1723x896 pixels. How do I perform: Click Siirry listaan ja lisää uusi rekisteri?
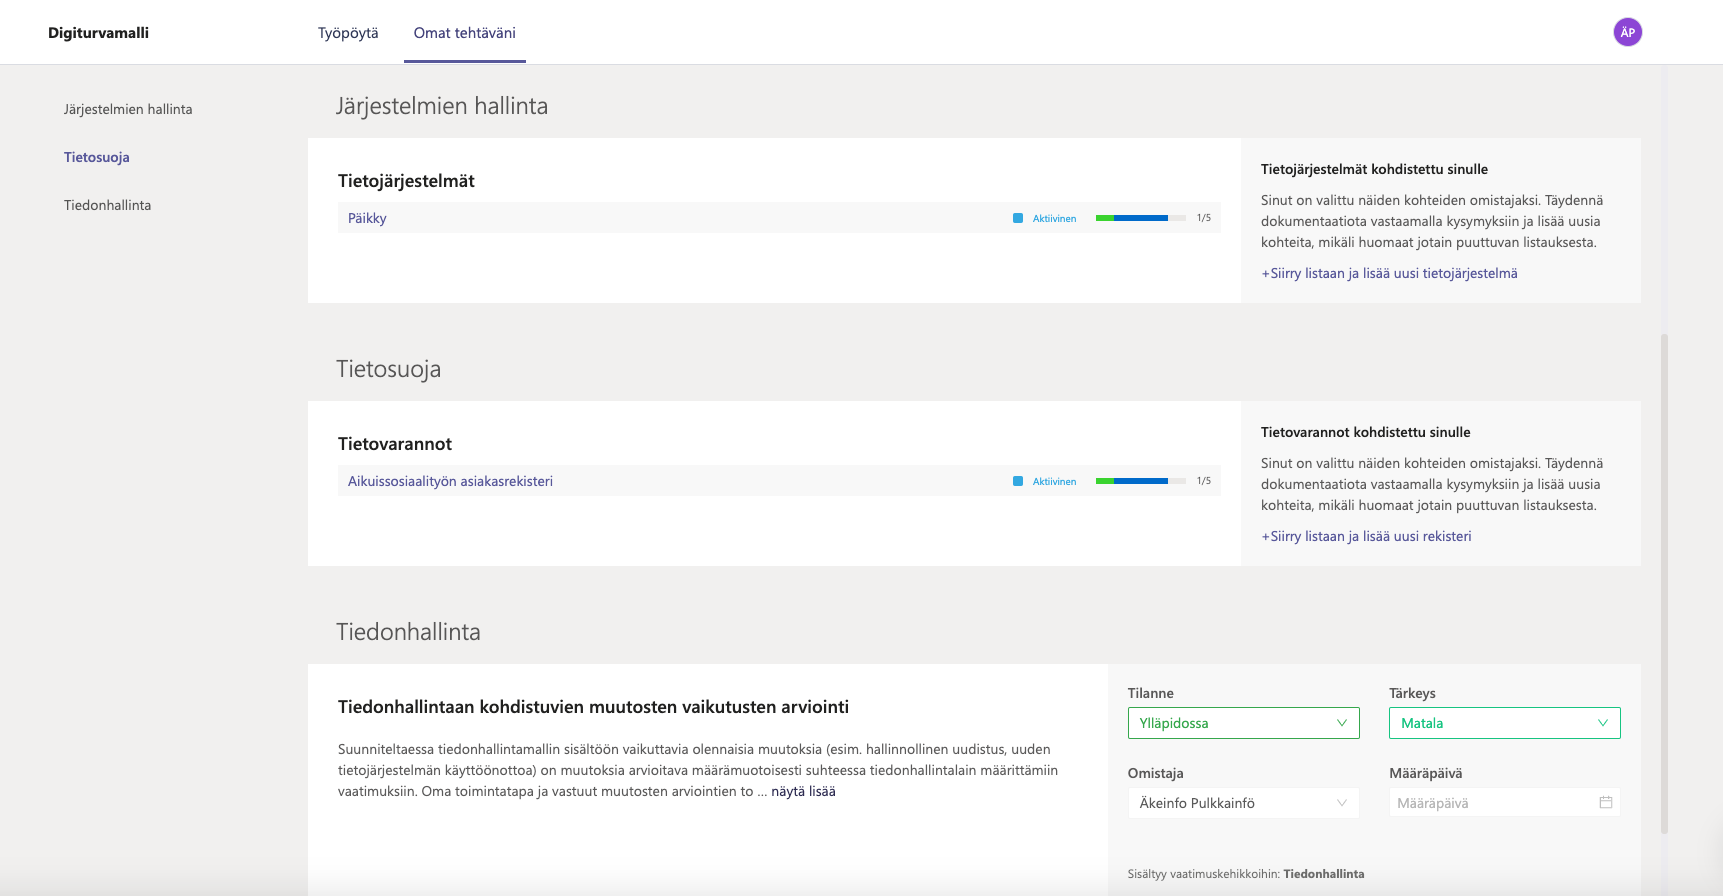click(x=1366, y=536)
